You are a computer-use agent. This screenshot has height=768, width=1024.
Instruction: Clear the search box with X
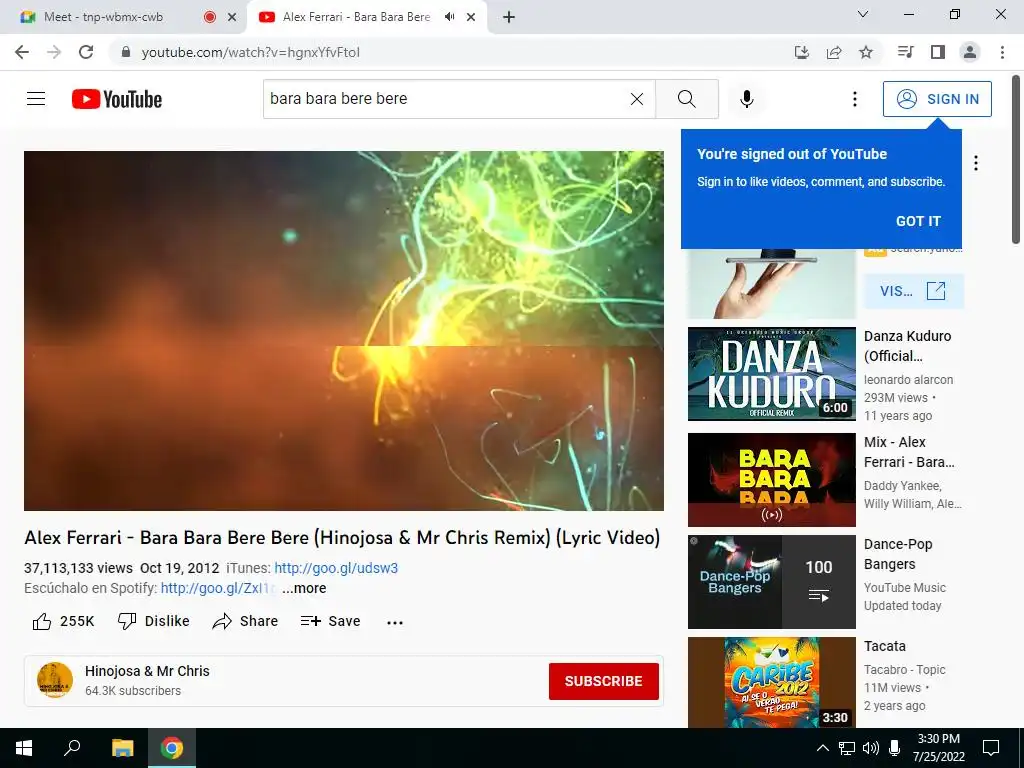637,99
